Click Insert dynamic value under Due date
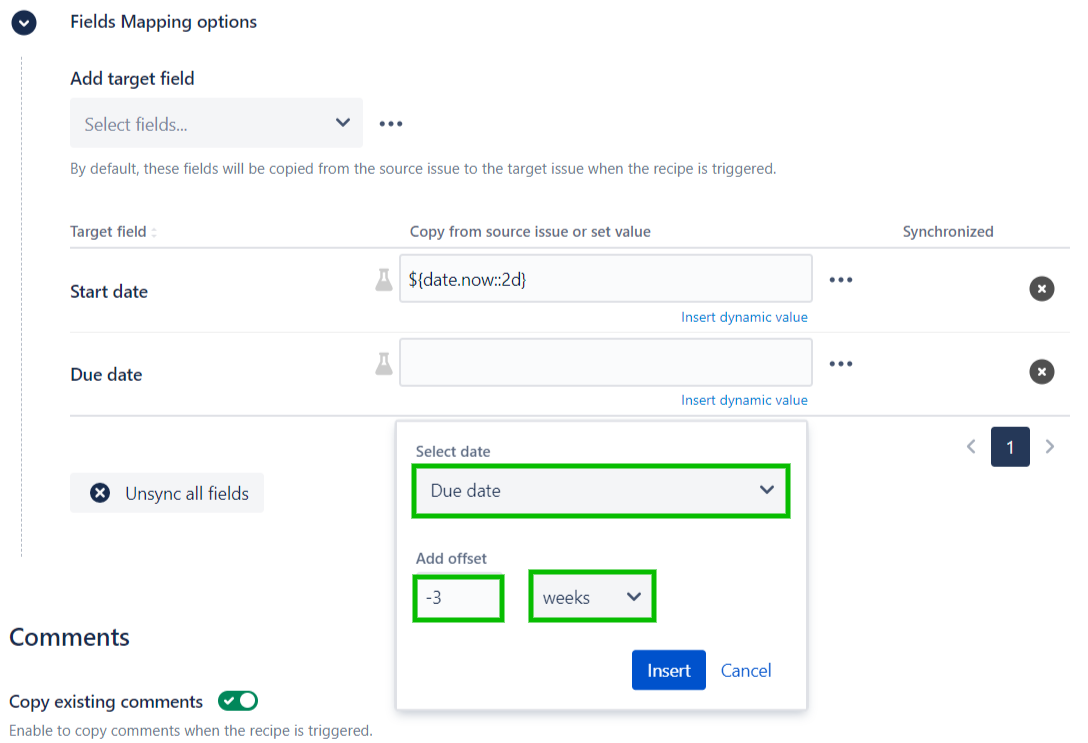 744,400
